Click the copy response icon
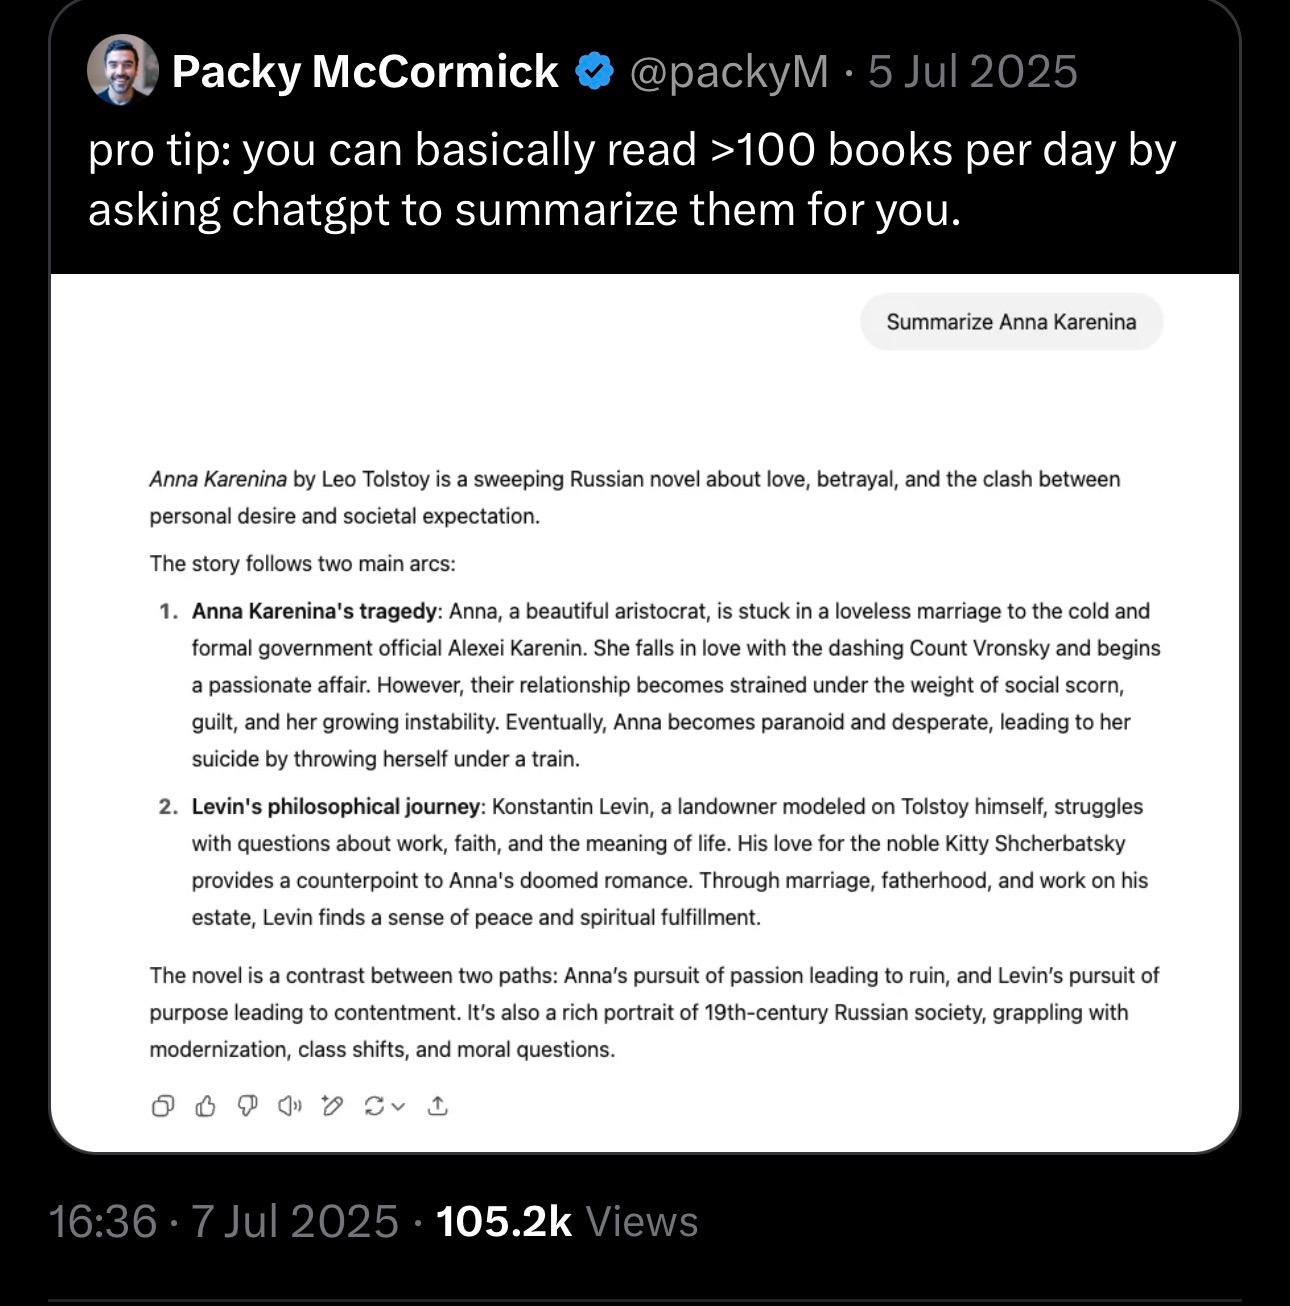The height and width of the screenshot is (1306, 1290). pos(163,1106)
